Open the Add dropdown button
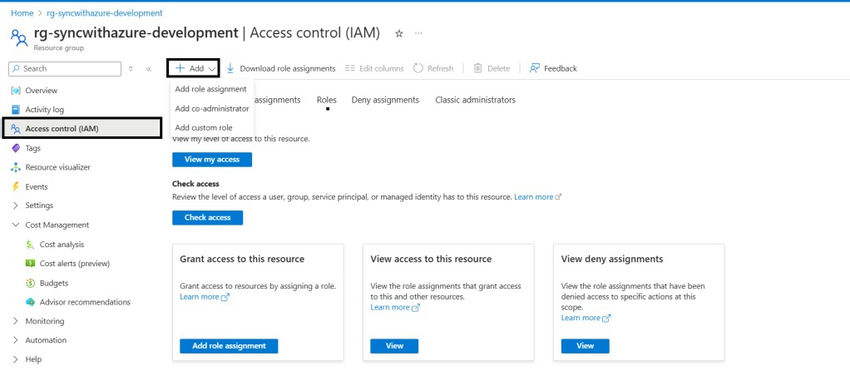This screenshot has height=376, width=850. click(x=194, y=68)
